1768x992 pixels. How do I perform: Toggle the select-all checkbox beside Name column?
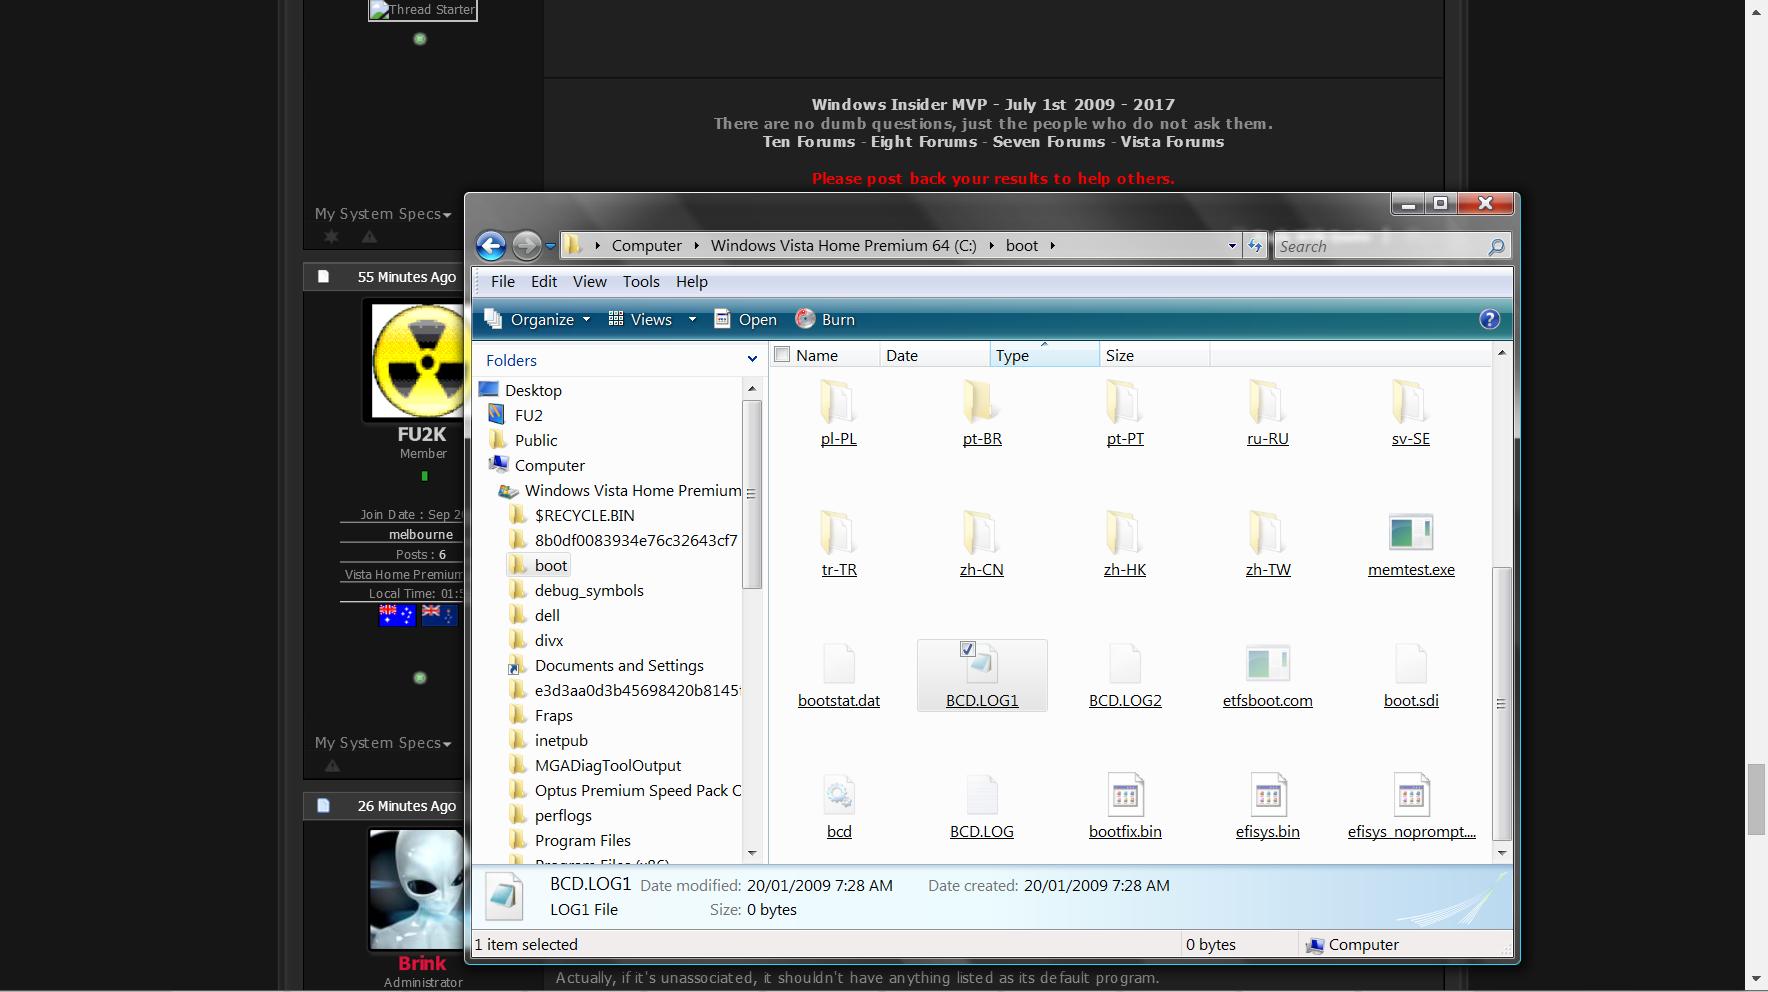[x=782, y=354]
